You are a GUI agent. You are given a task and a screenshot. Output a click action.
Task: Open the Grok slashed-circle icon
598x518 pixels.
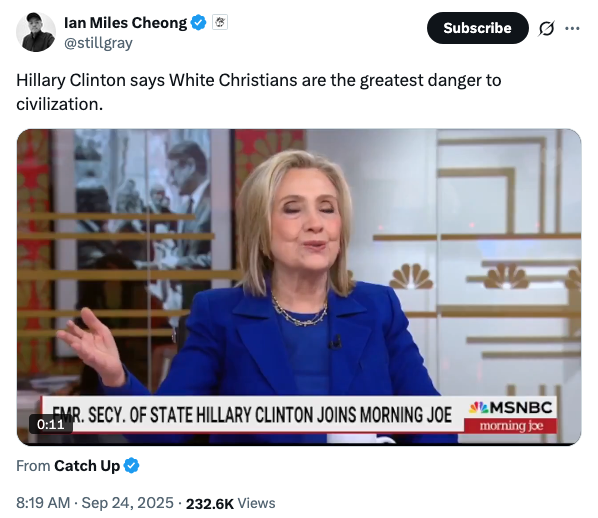546,28
